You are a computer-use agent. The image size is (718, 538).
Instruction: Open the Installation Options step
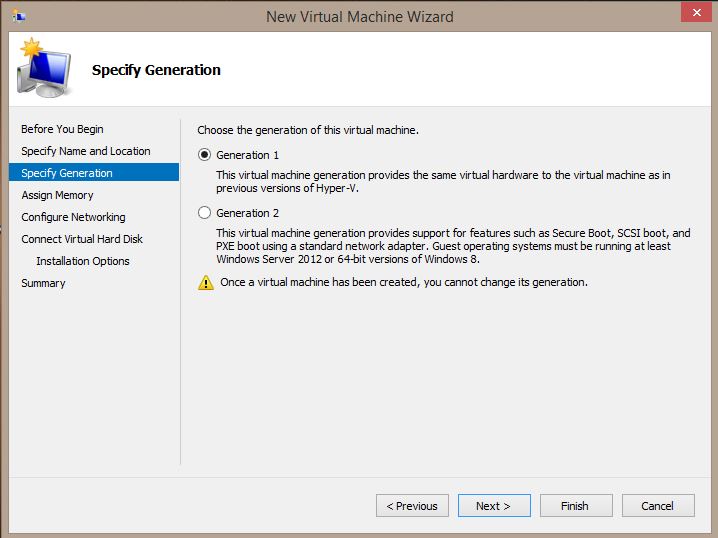(83, 261)
